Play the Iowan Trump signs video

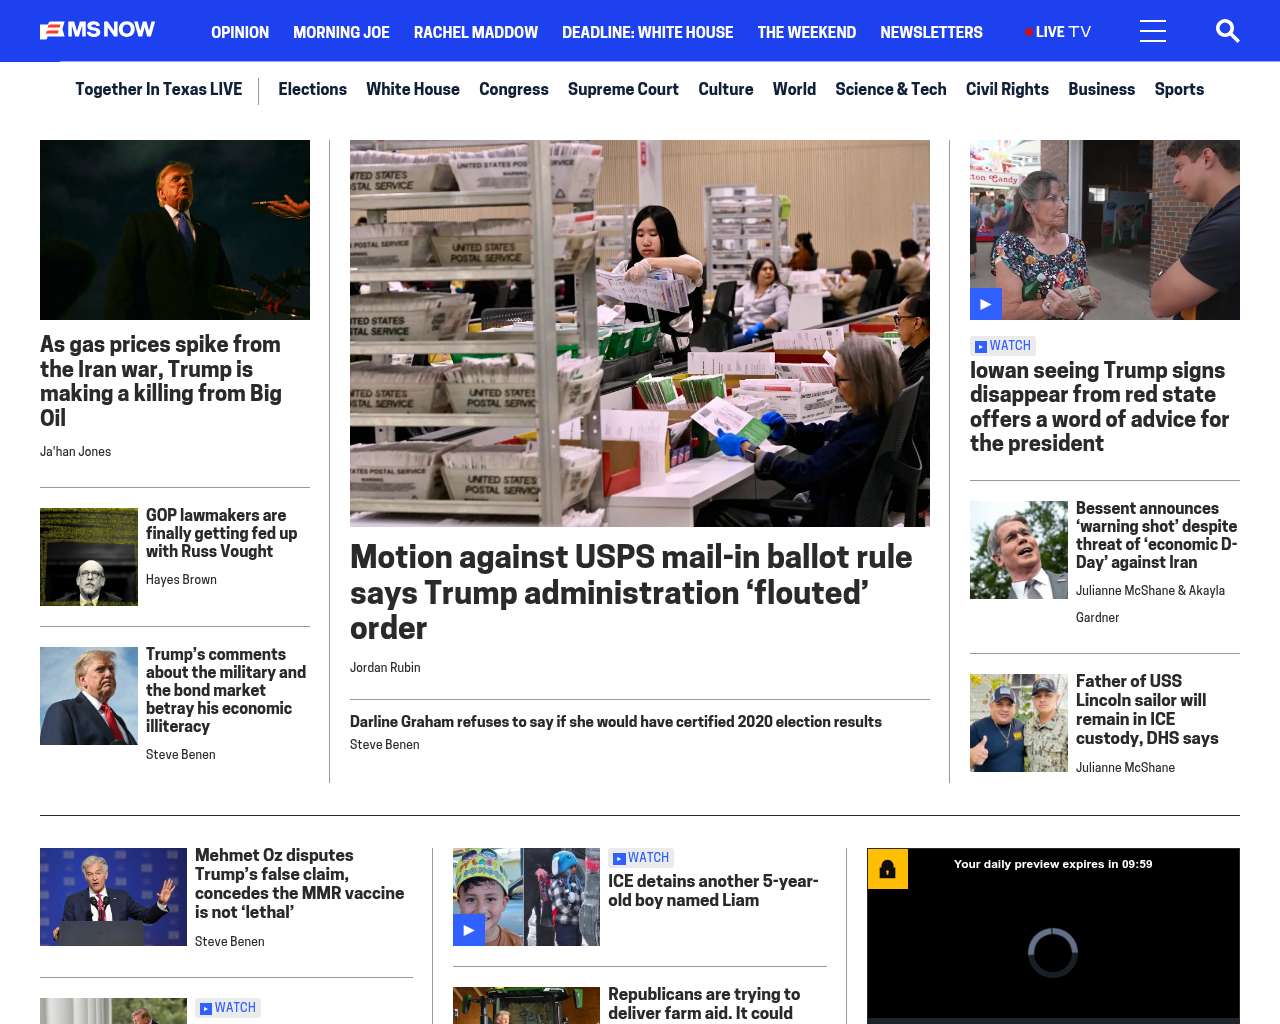click(x=986, y=304)
